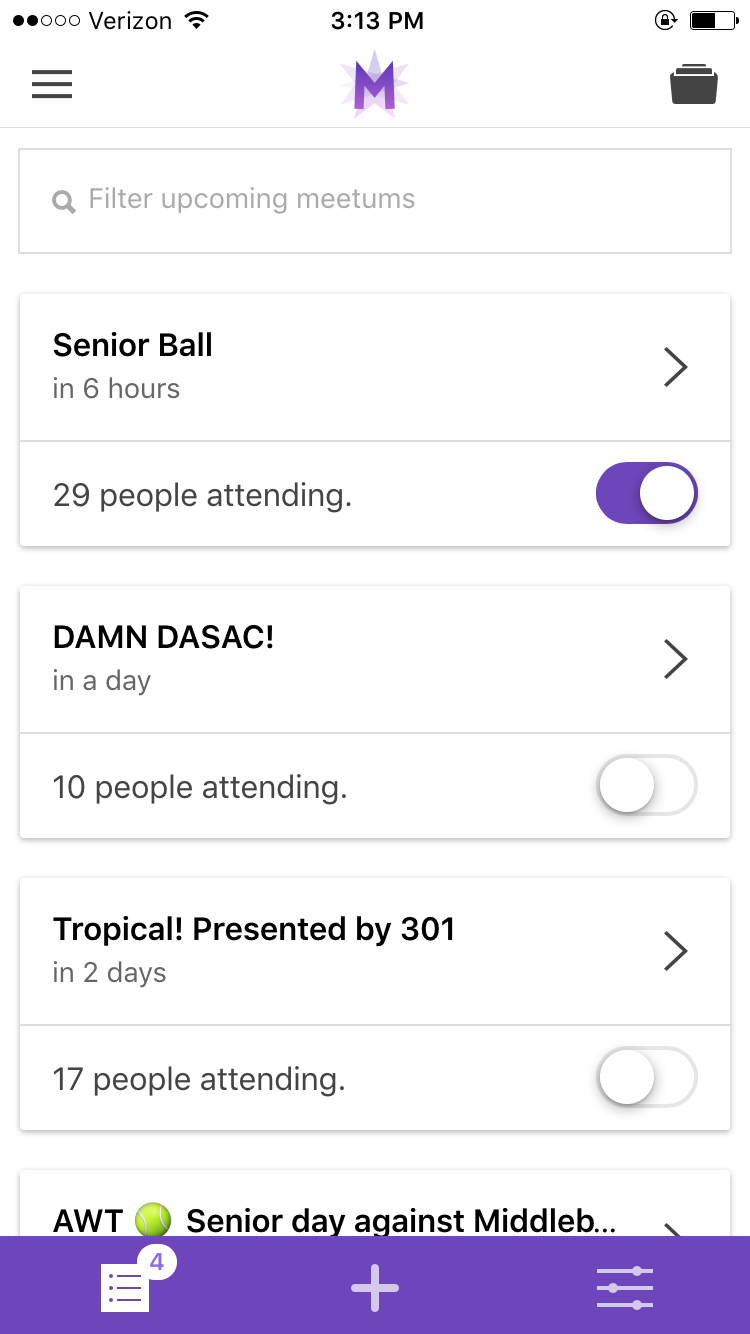750x1334 pixels.
Task: Open DAMN DASAC! via its chevron
Action: 676,659
